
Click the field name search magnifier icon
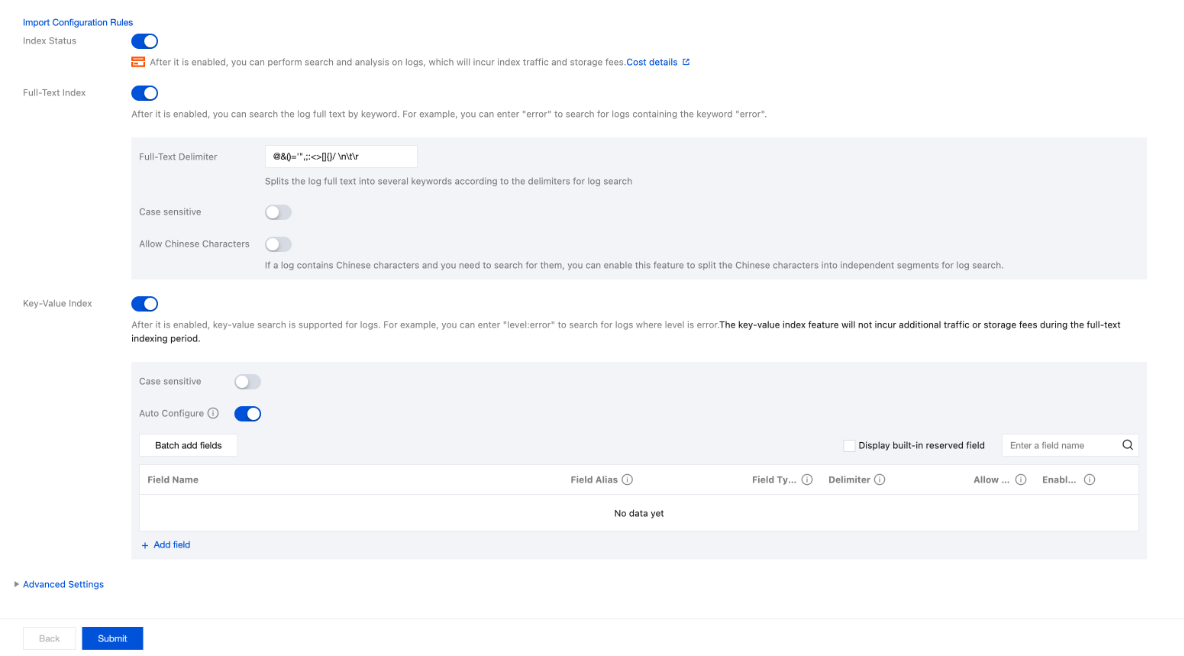tap(1127, 445)
